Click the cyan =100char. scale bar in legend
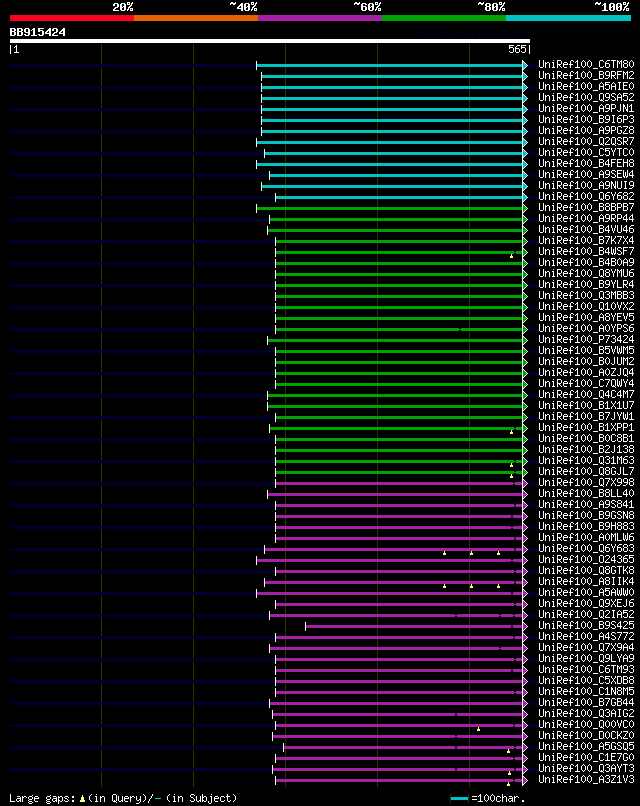The height and width of the screenshot is (806, 640). (459, 798)
